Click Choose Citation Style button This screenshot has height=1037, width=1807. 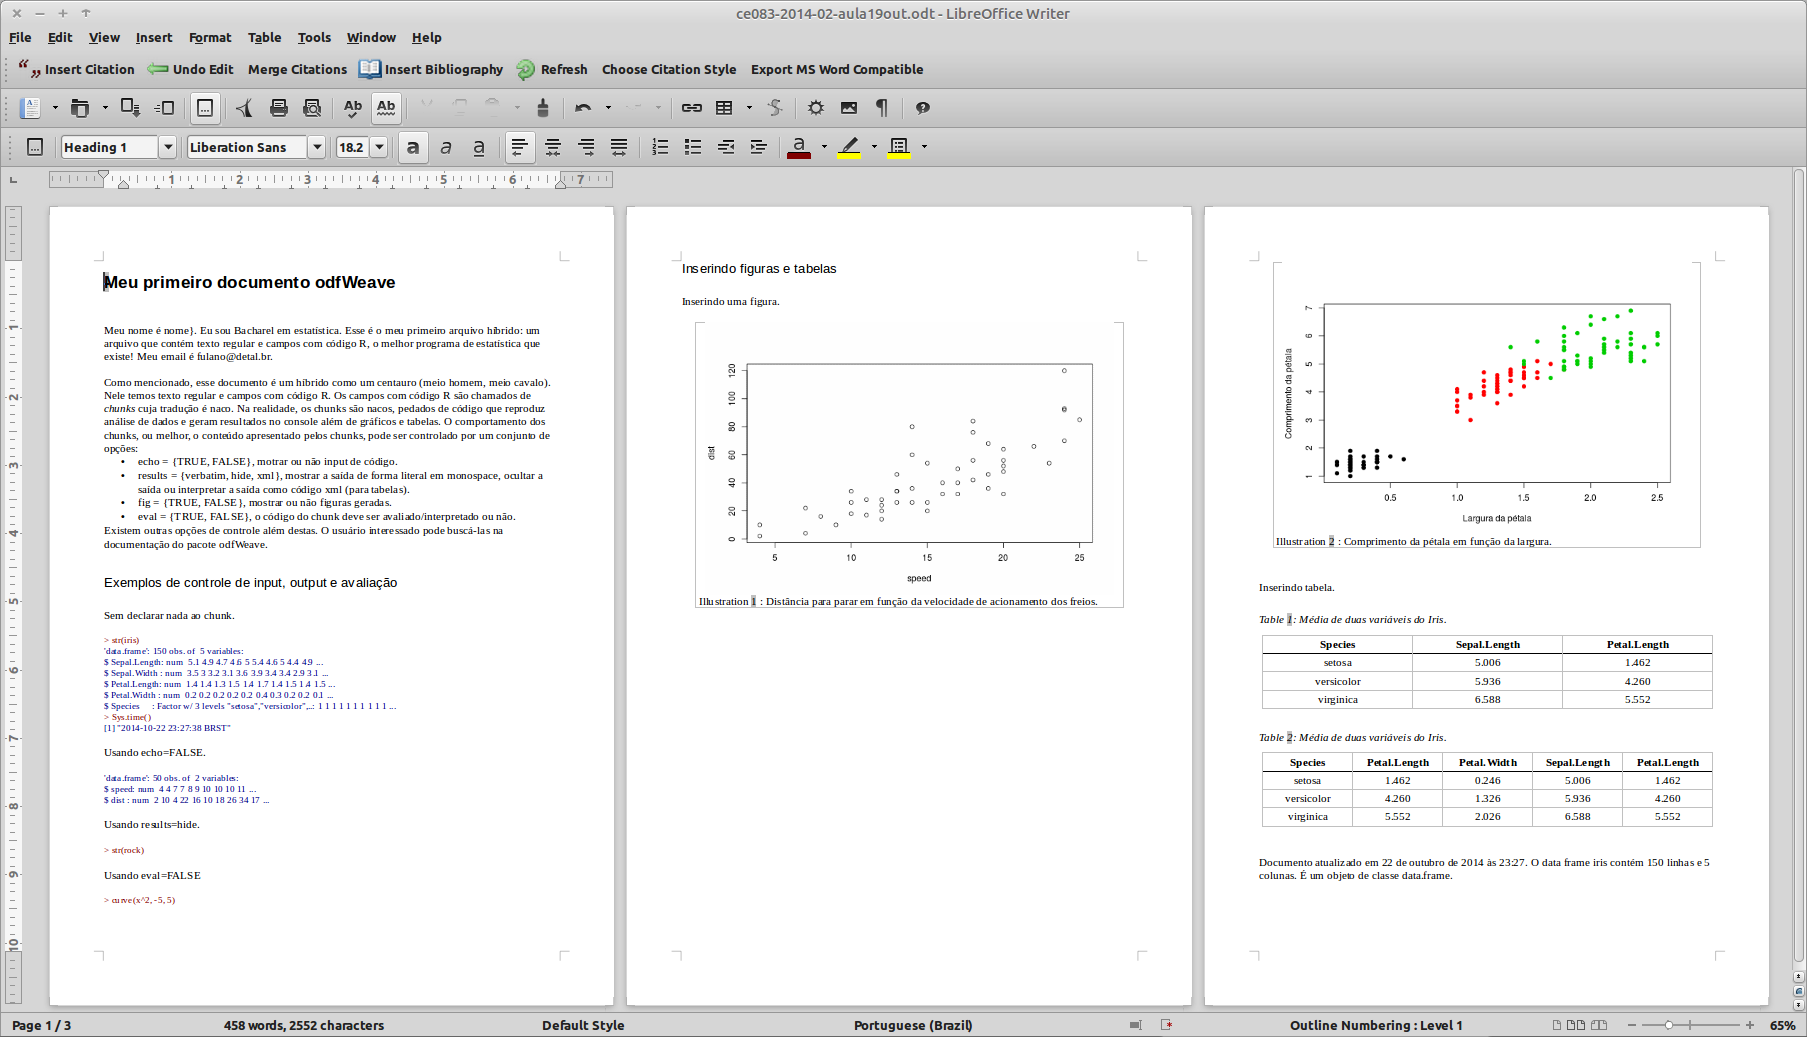[x=668, y=69]
